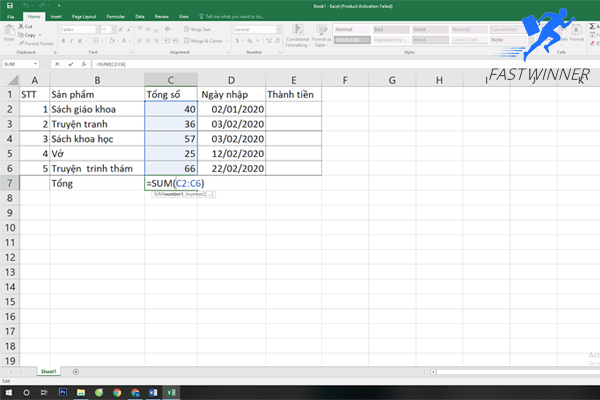Customize Quick Access Toolbar dropdown arrow
Screen dimensions: 600x400
click(x=59, y=5)
